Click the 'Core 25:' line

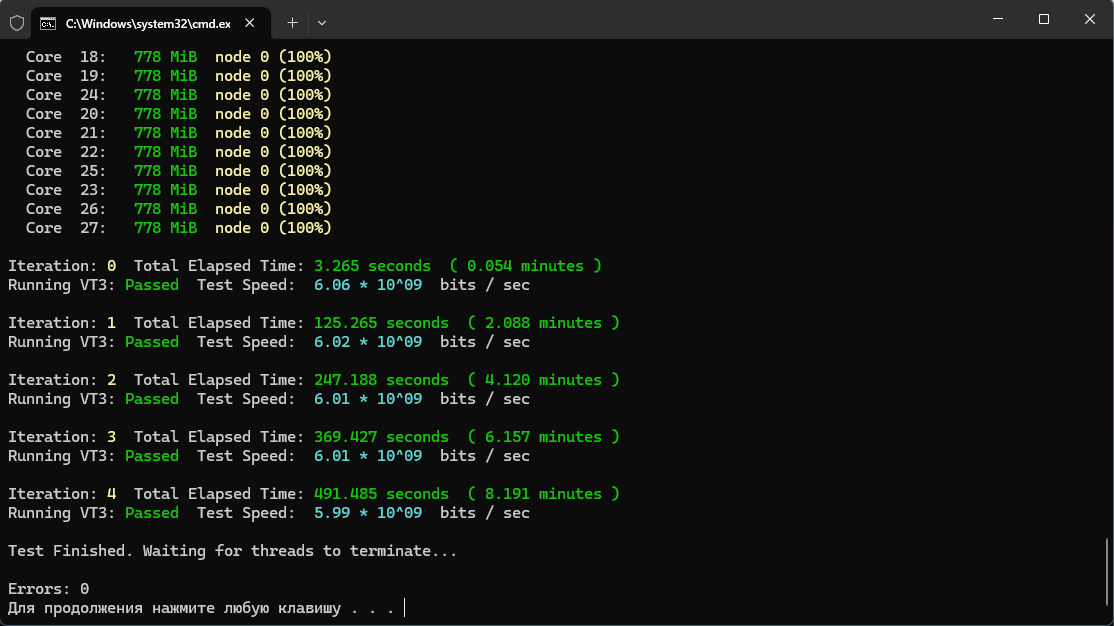coord(178,171)
